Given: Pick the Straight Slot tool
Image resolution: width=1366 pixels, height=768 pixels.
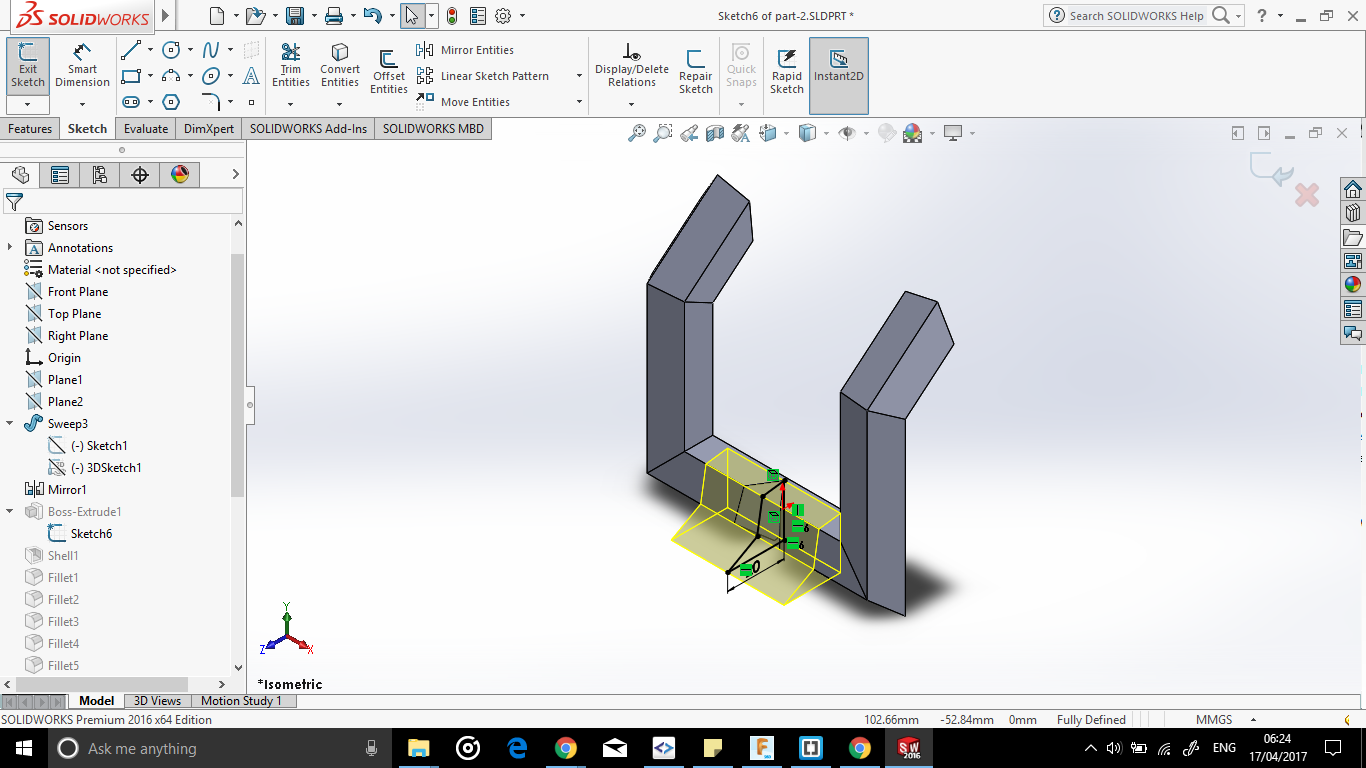Looking at the screenshot, I should pos(130,102).
